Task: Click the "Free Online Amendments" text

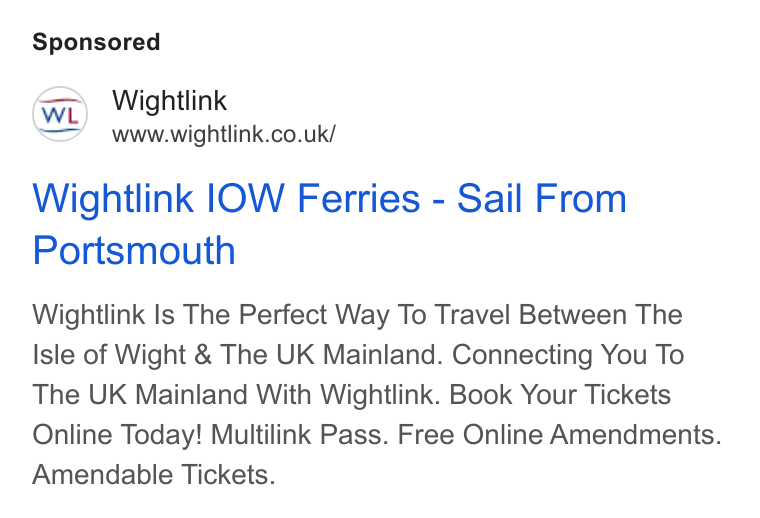Action: click(x=559, y=434)
